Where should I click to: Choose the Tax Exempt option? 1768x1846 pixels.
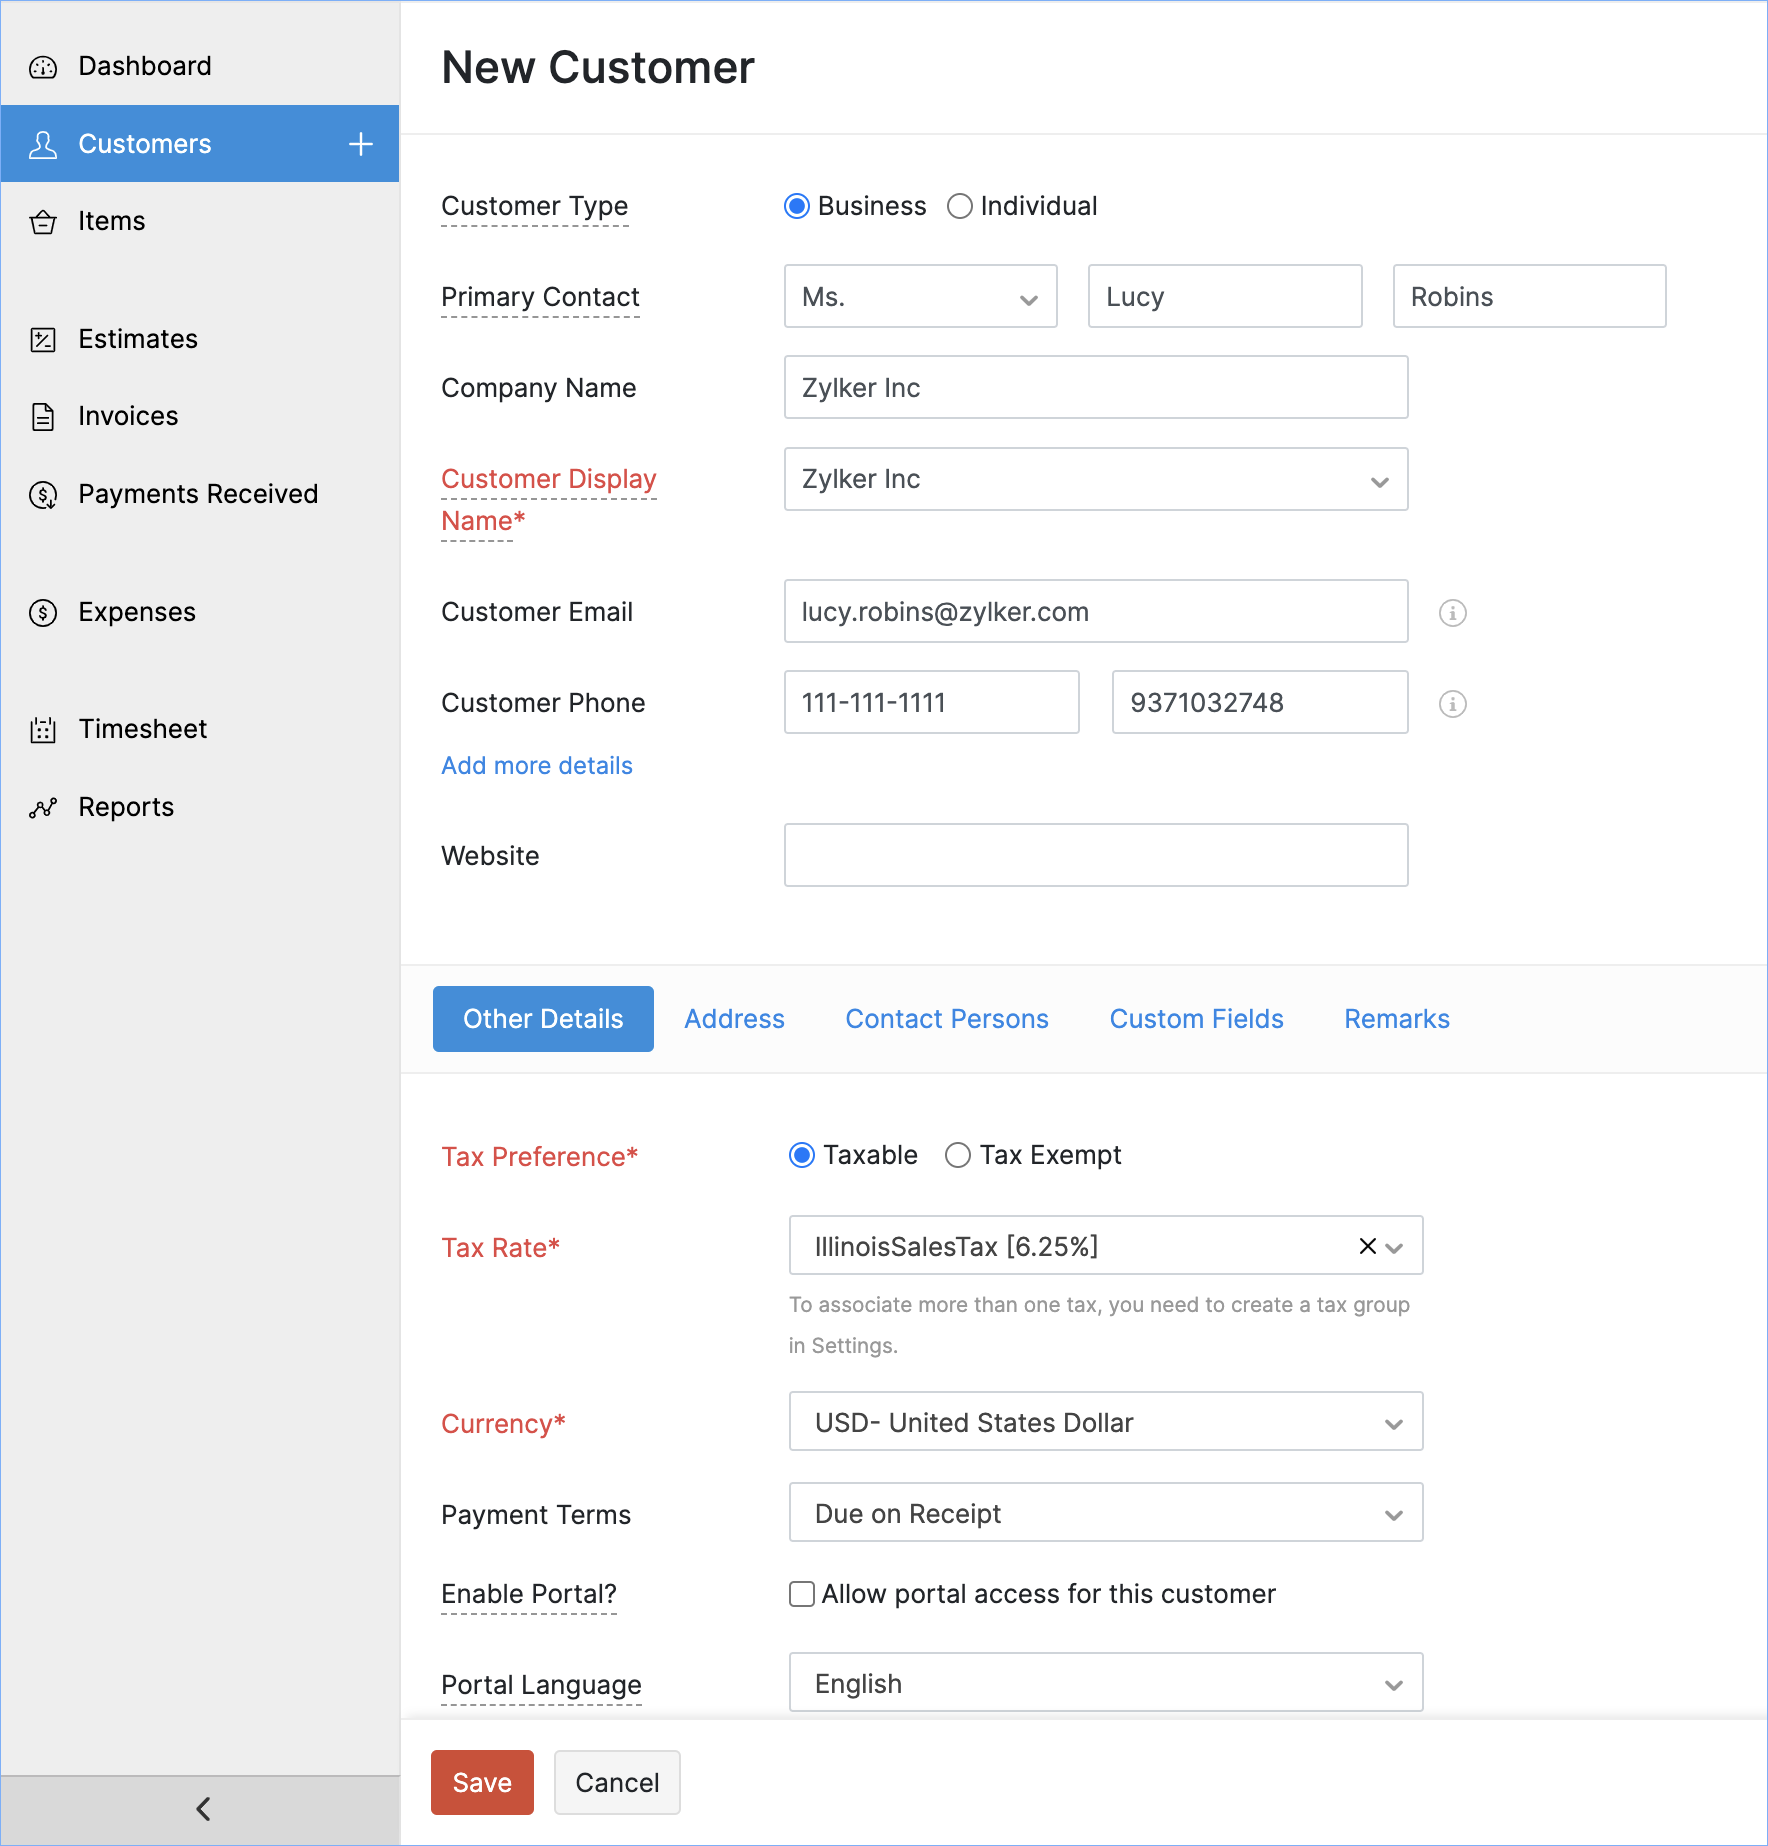point(958,1155)
